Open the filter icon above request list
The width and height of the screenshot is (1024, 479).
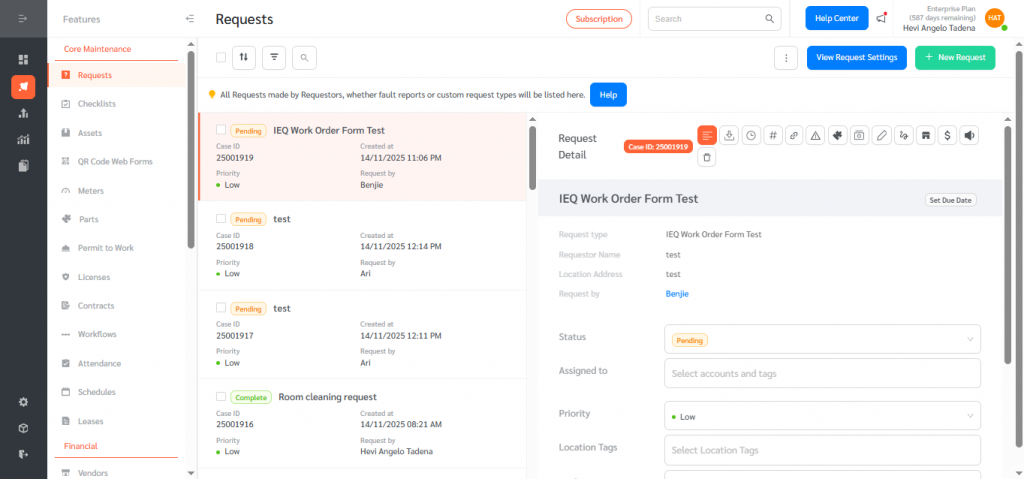(274, 58)
